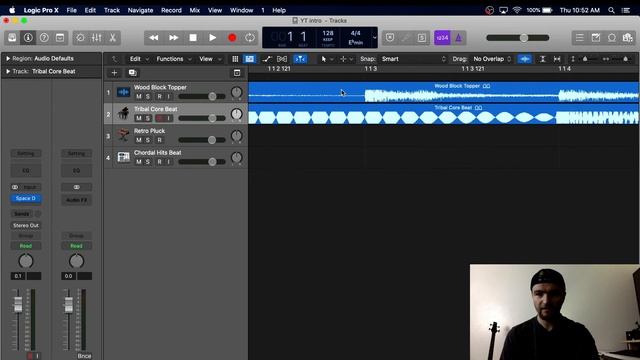This screenshot has height=360, width=640.
Task: Open Quick Help button
Action: 44,38
